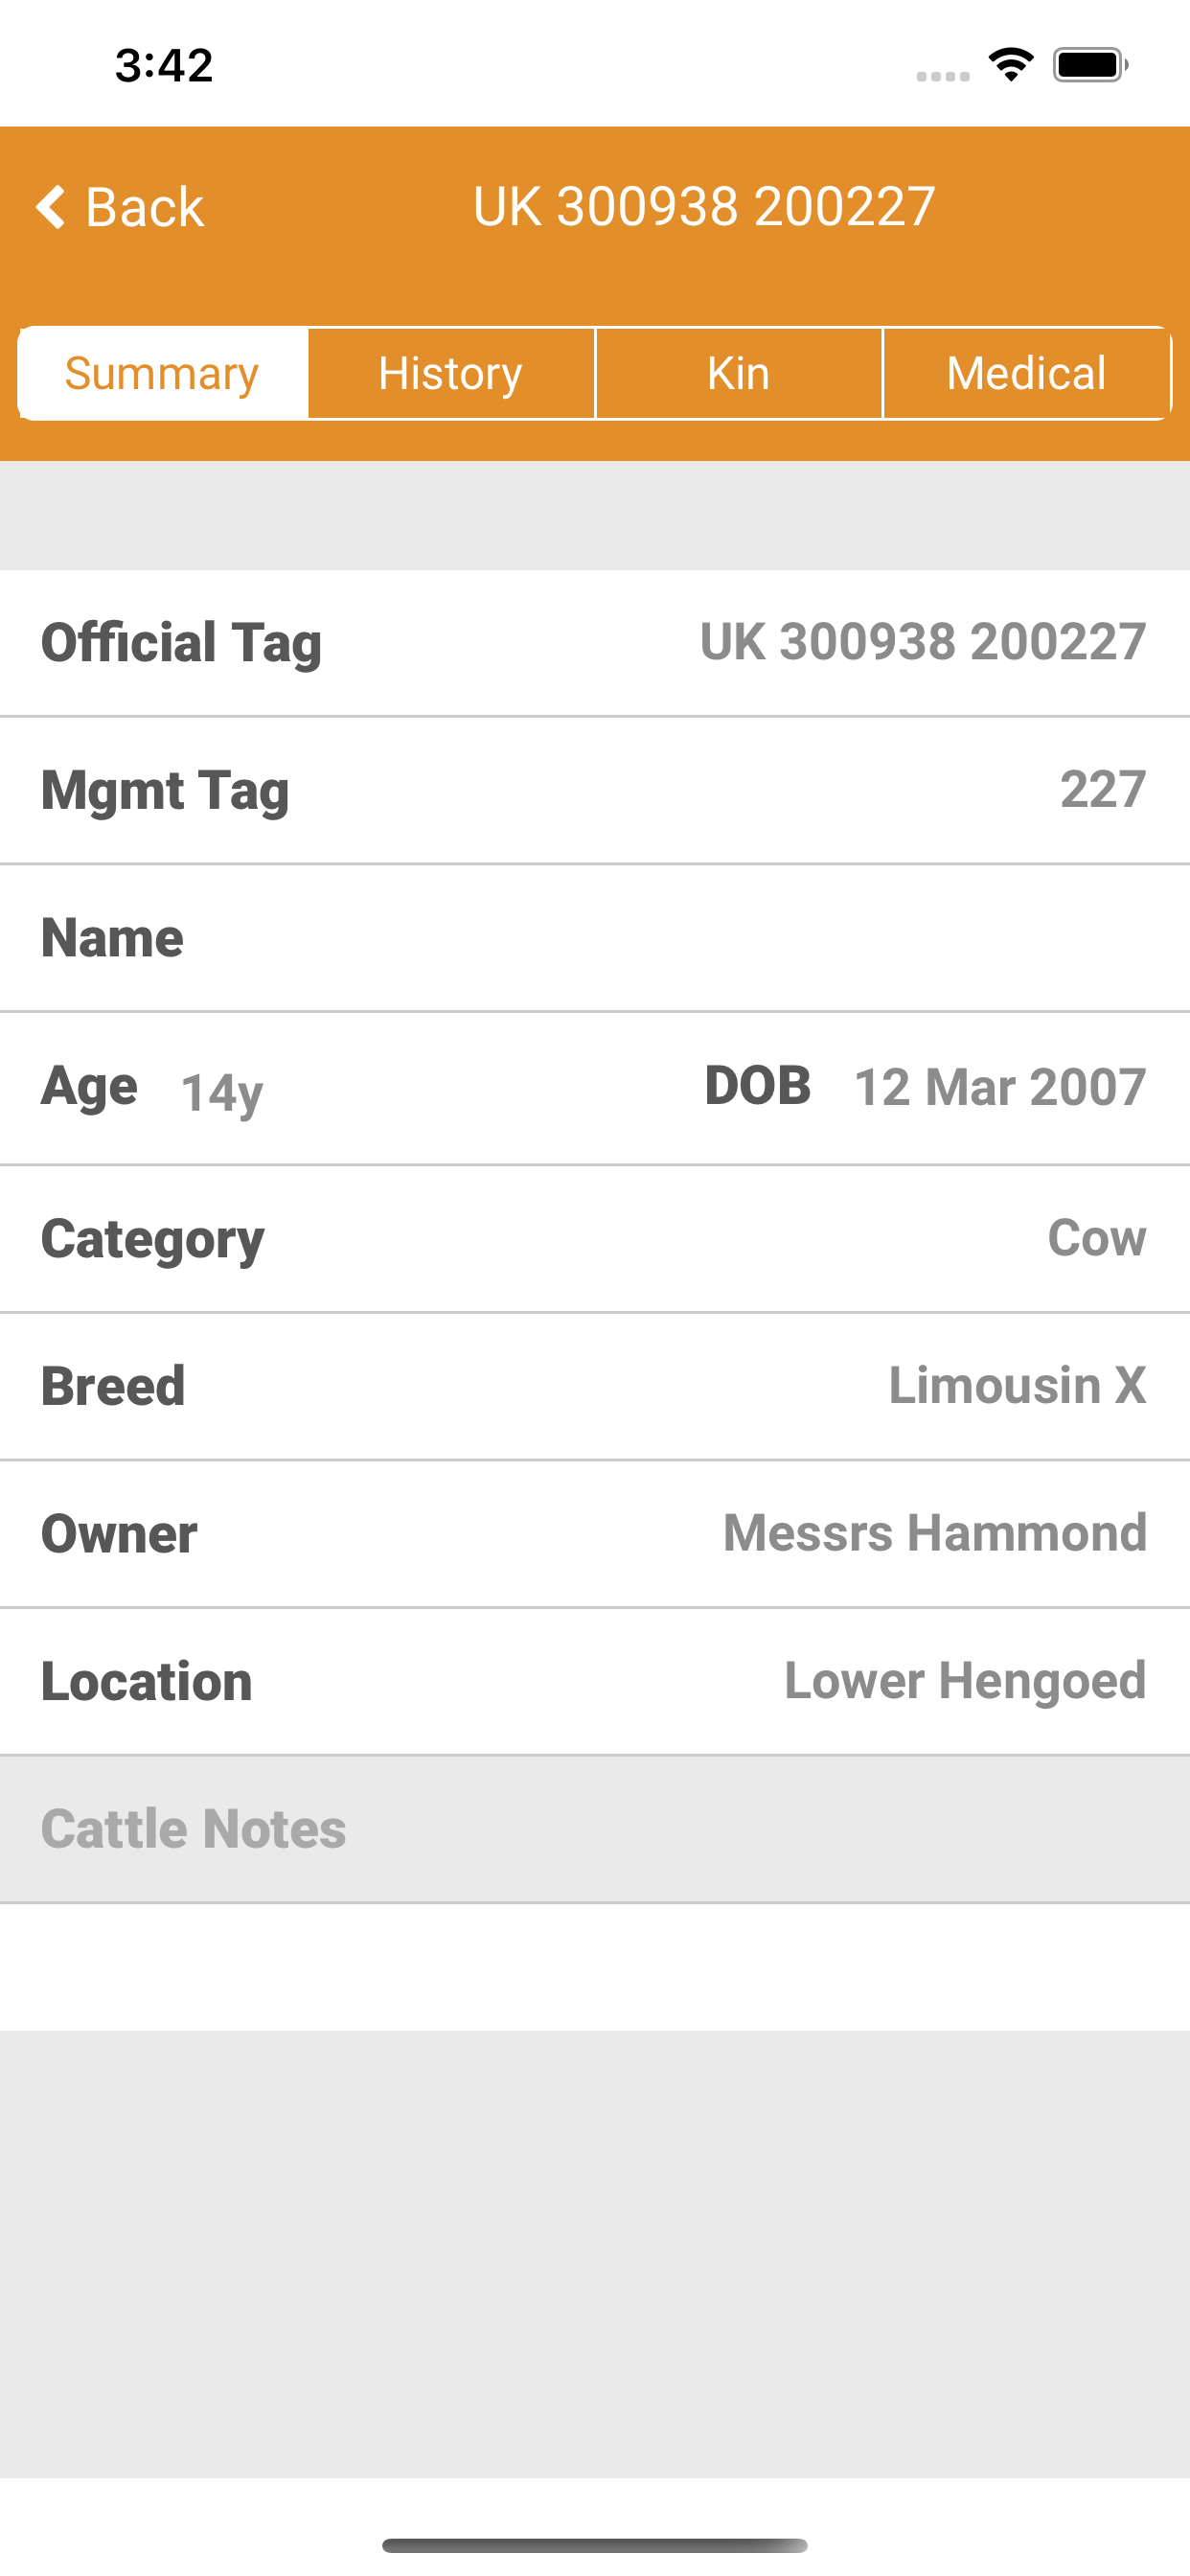1190x2576 pixels.
Task: Go back using the Back label
Action: pyautogui.click(x=145, y=207)
